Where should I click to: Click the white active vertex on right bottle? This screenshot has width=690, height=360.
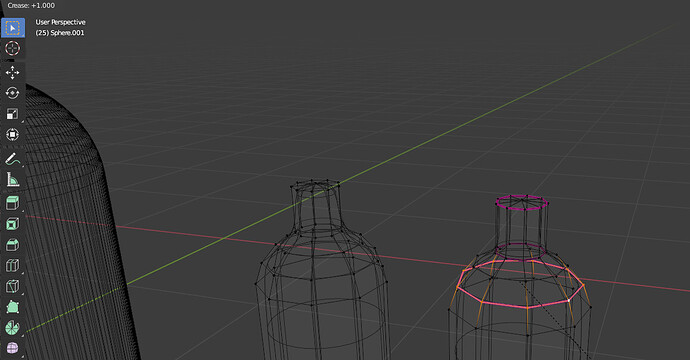(x=569, y=300)
